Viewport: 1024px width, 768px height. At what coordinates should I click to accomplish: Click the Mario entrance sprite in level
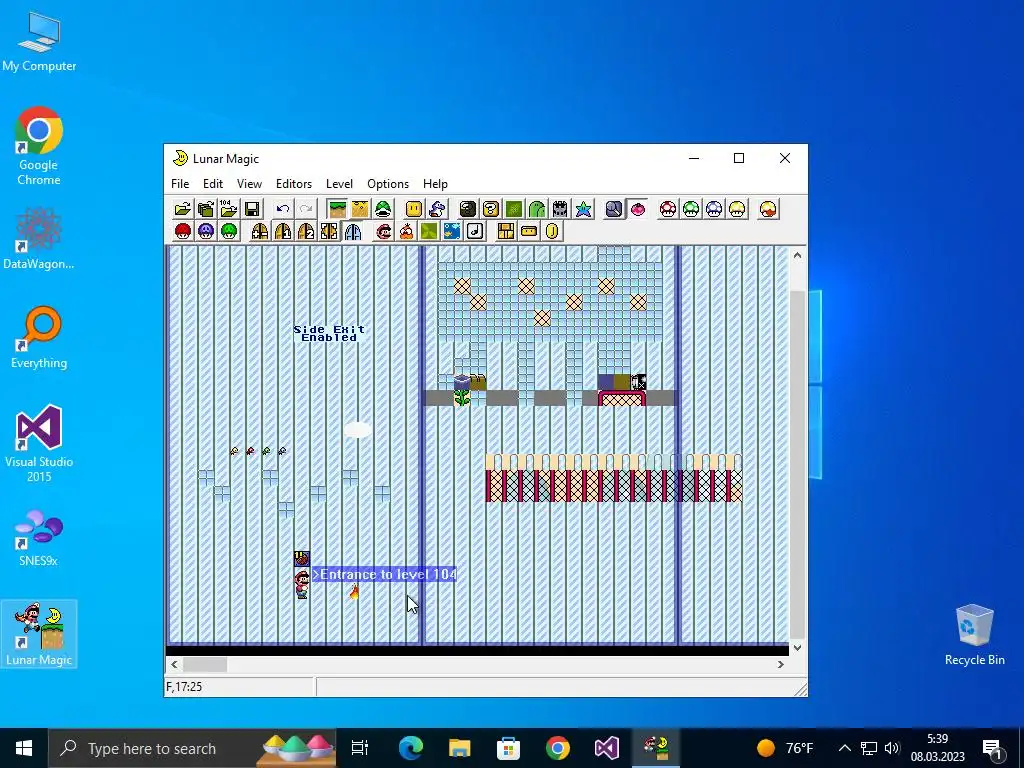302,584
